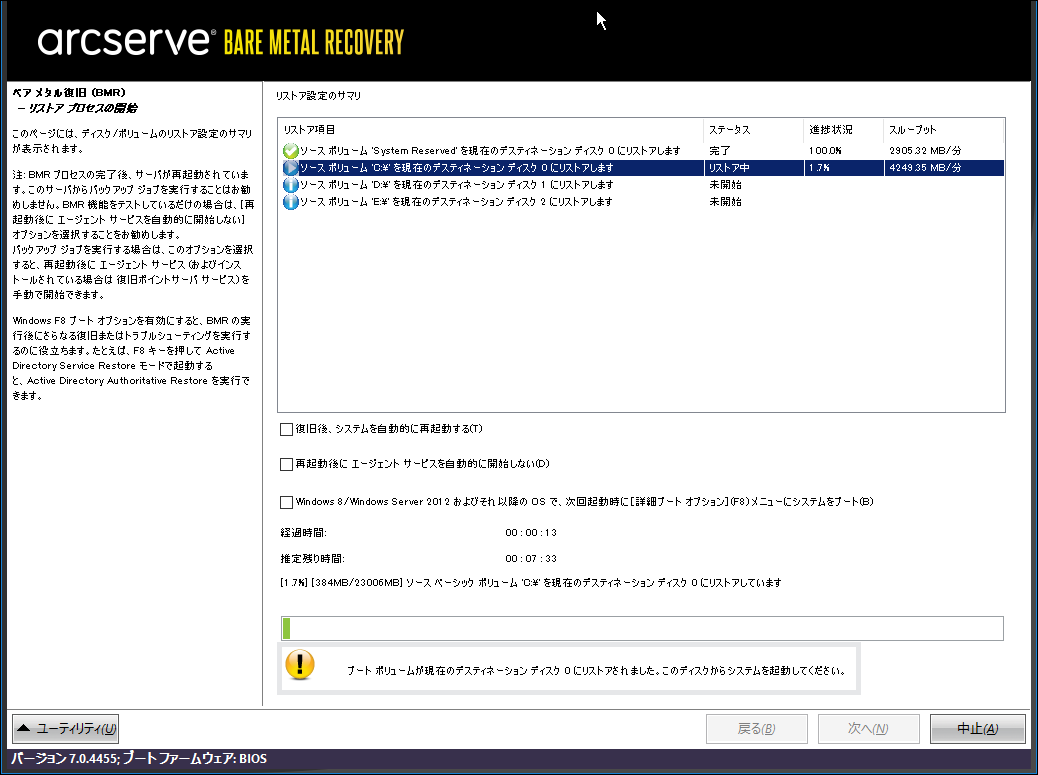Viewport: 1038px width, 775px height.
Task: Click the 完了 status cell
Action: click(x=720, y=151)
